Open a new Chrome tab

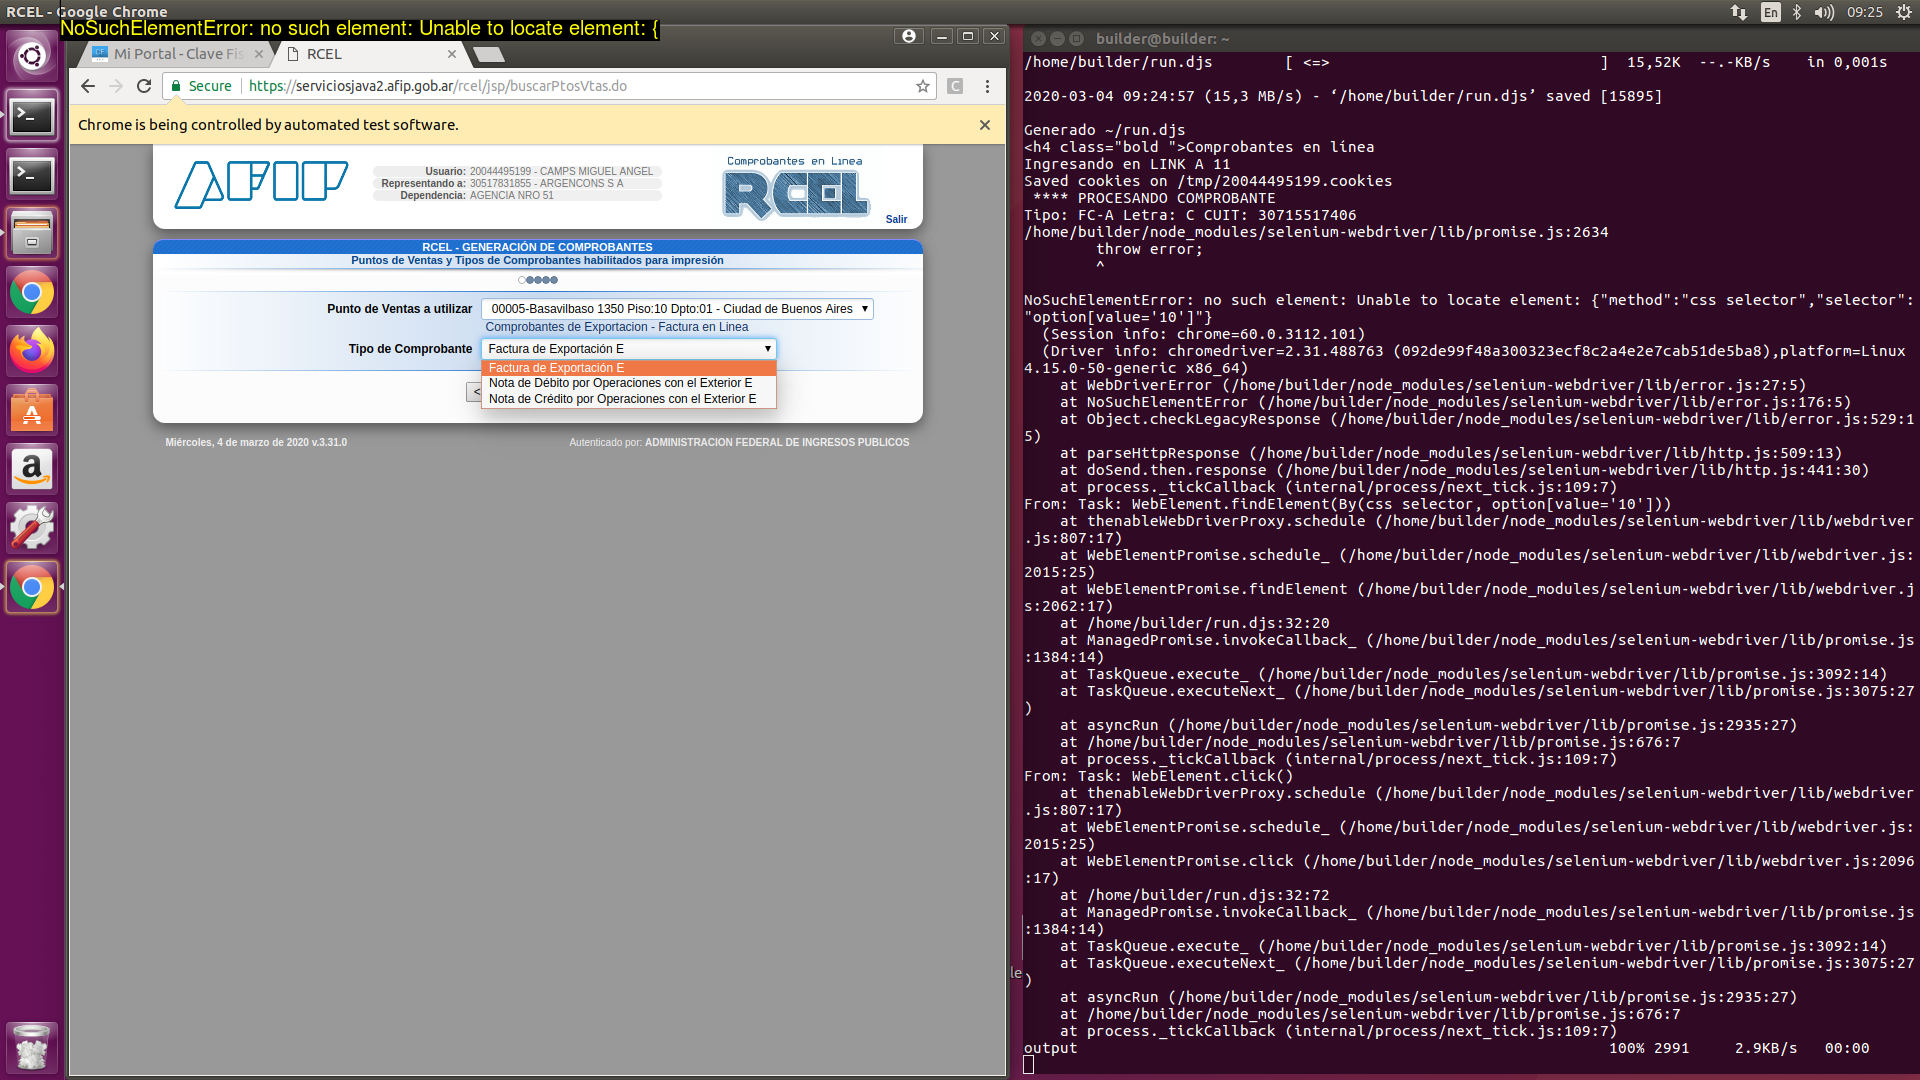click(x=488, y=54)
